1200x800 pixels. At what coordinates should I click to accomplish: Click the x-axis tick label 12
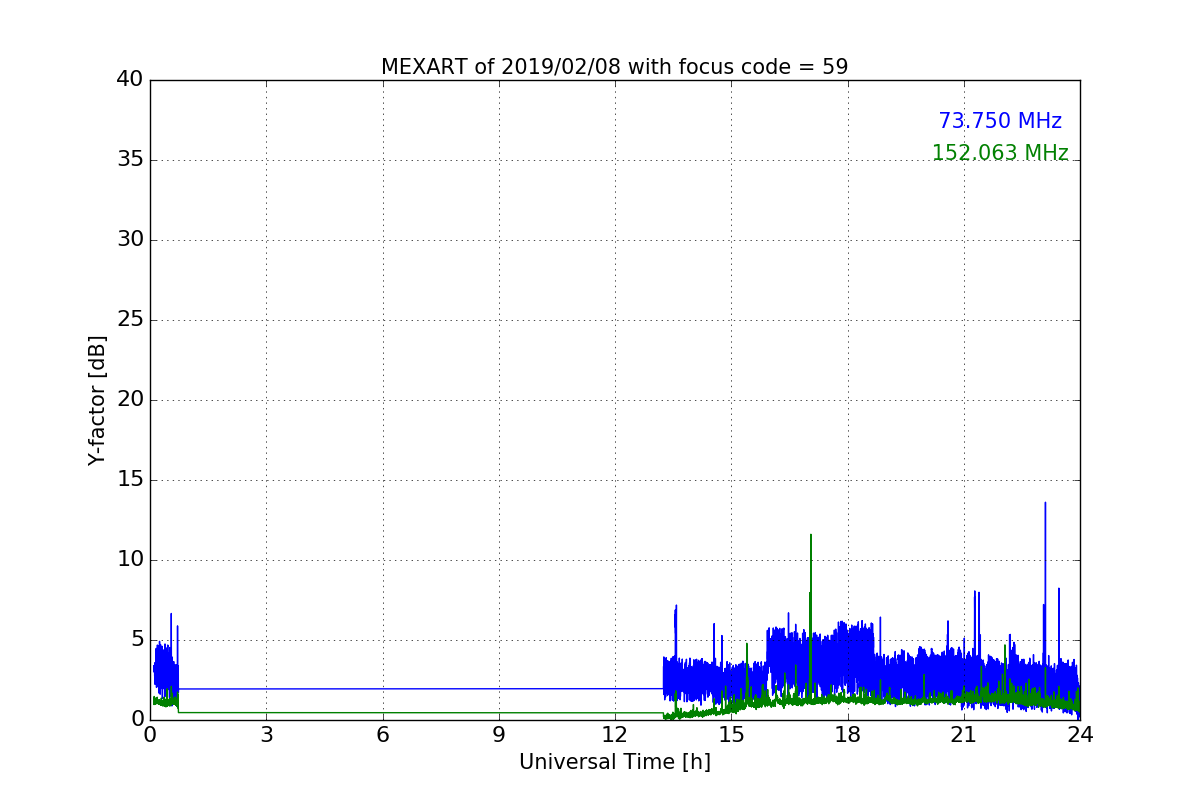[615, 735]
